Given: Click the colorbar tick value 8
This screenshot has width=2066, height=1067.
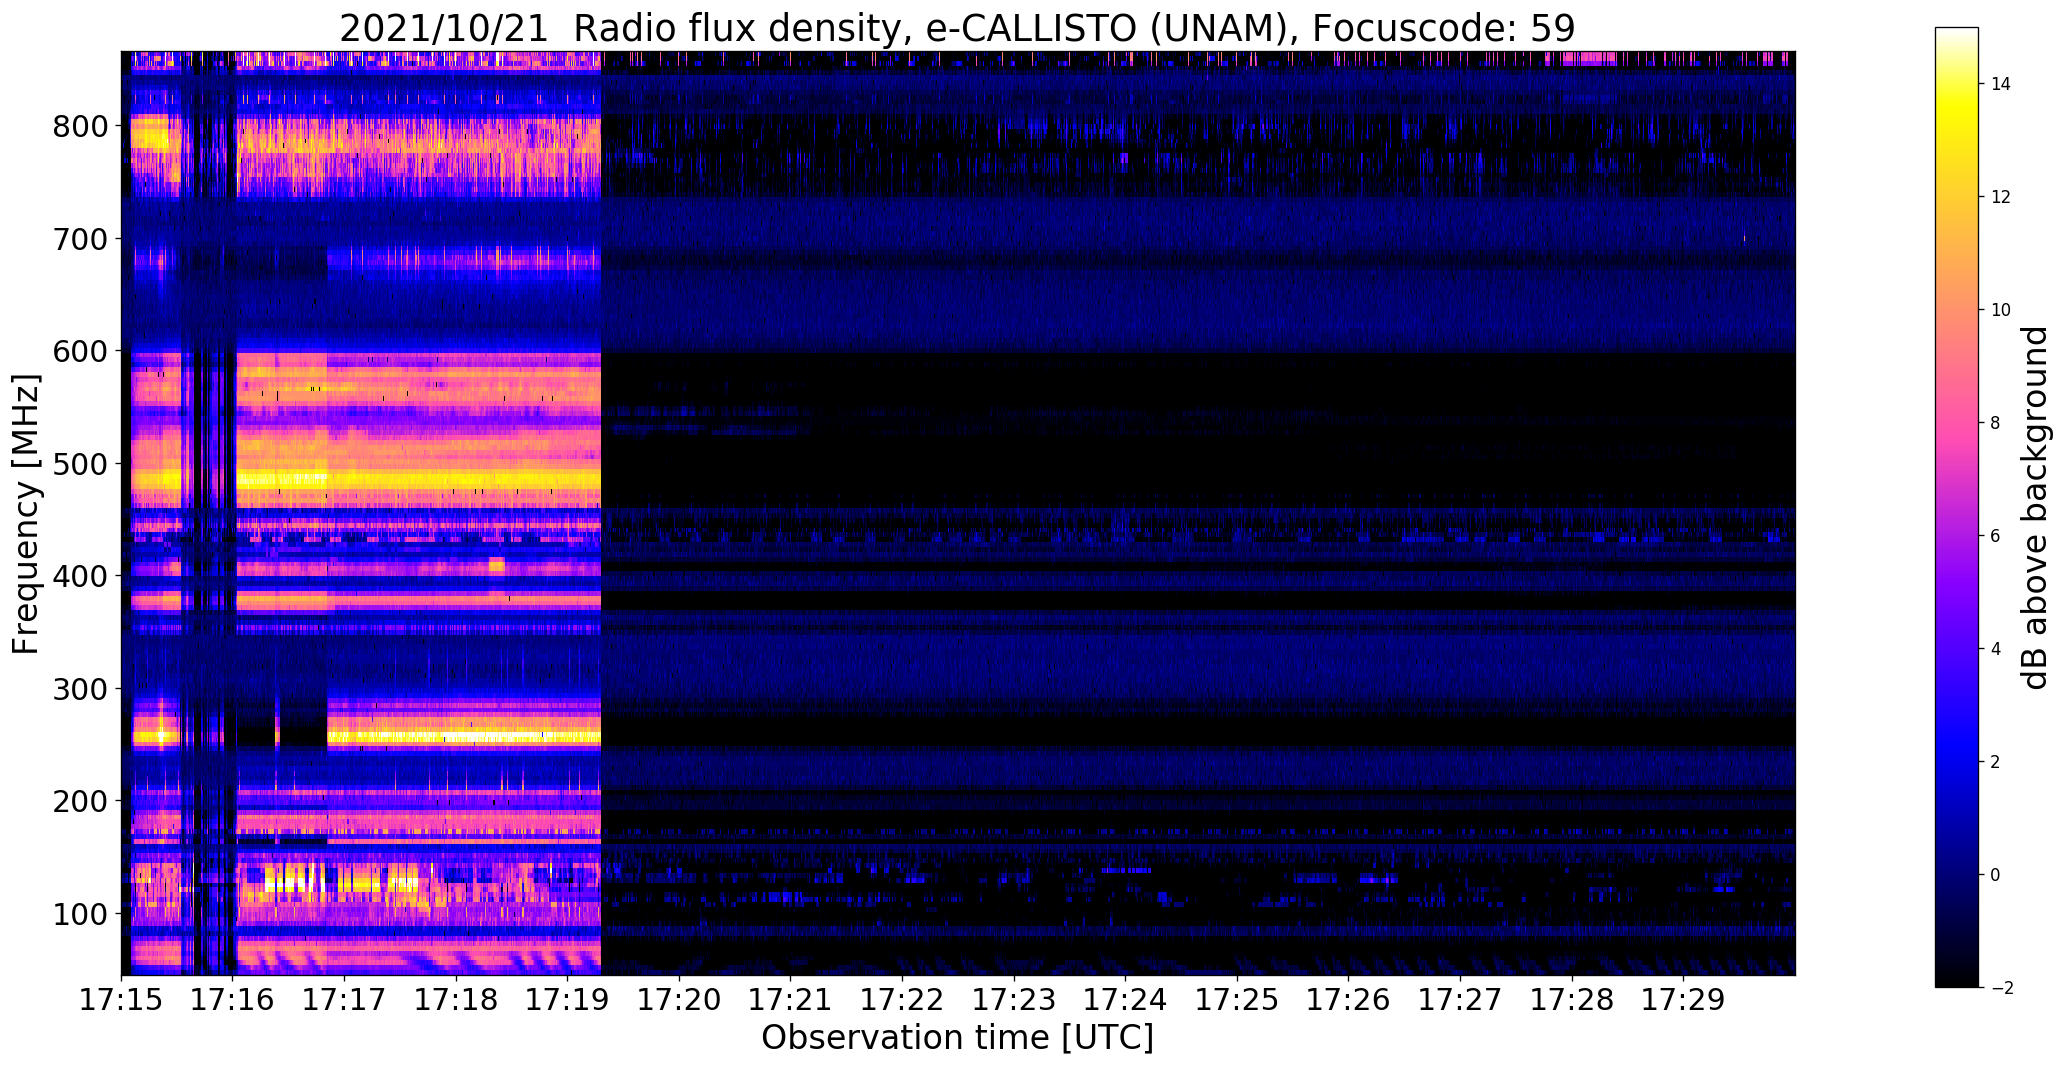Looking at the screenshot, I should coord(1996,423).
